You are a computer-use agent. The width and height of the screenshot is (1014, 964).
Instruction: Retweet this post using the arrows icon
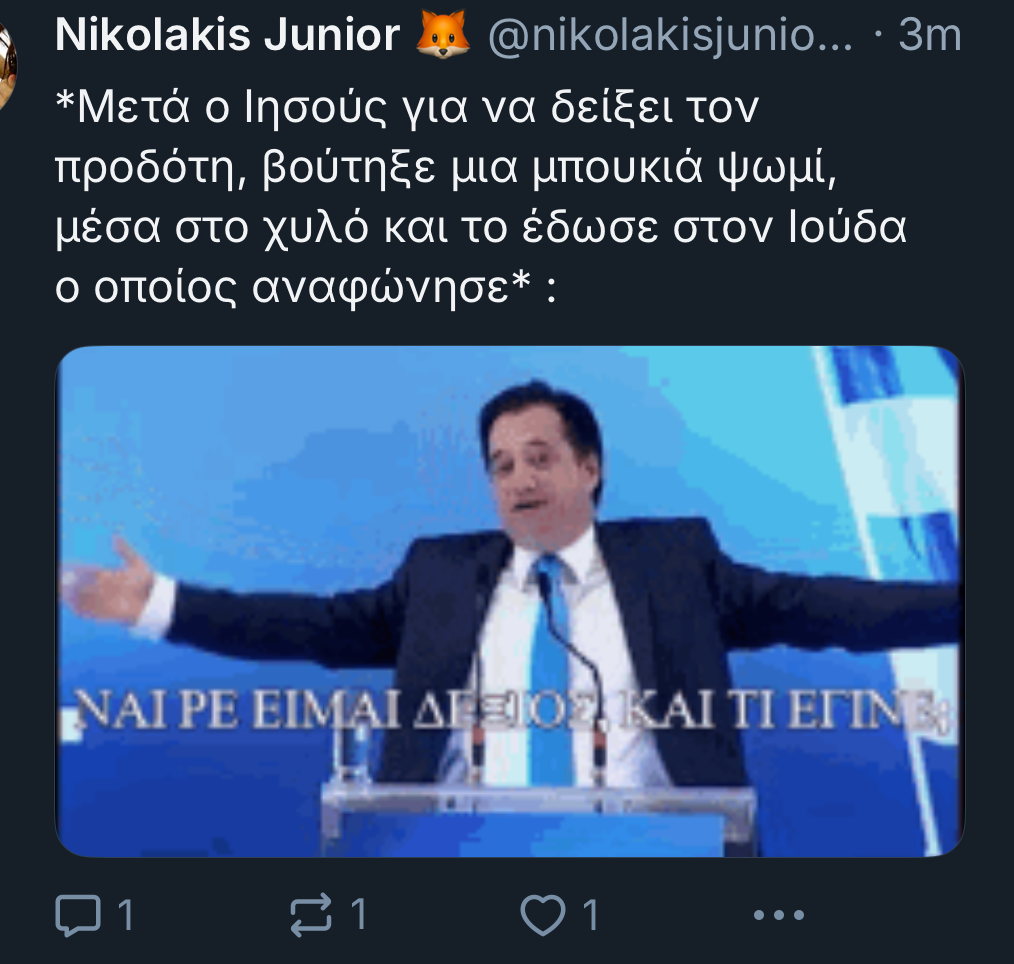(311, 915)
